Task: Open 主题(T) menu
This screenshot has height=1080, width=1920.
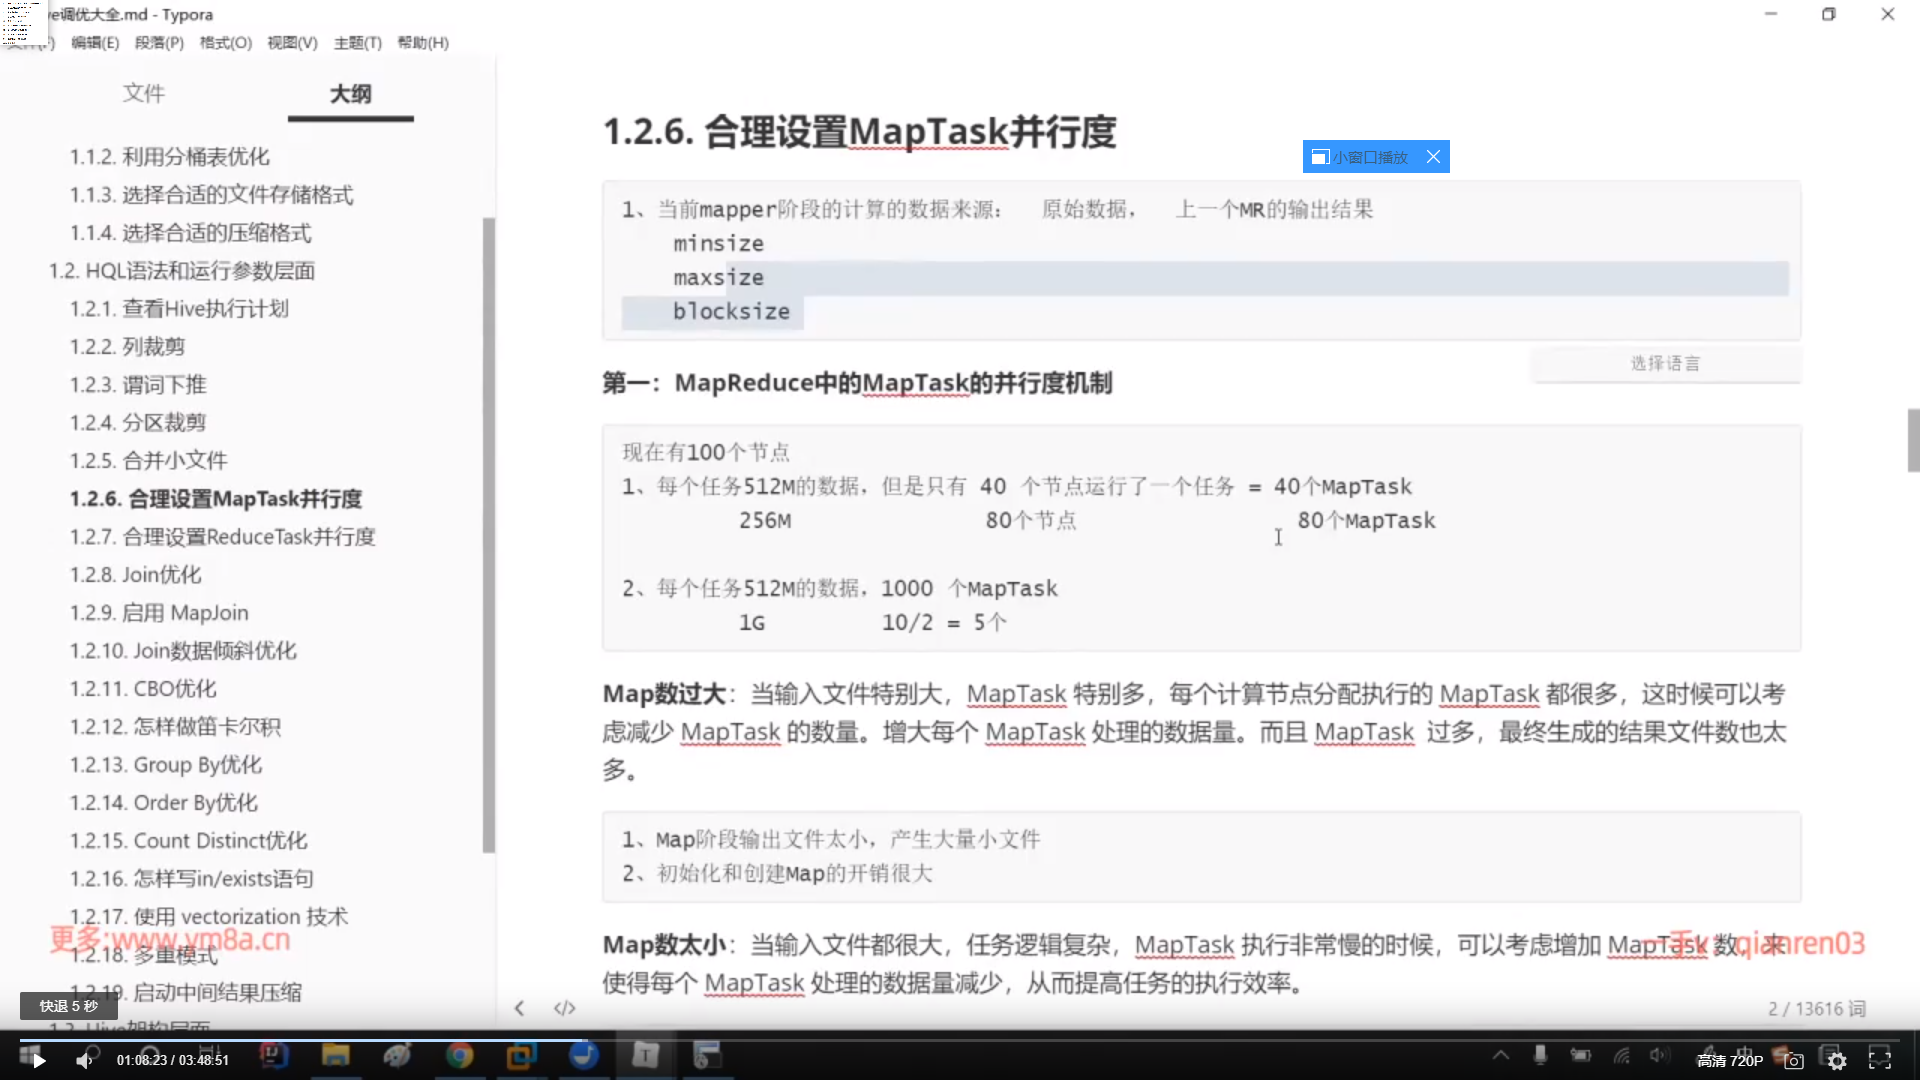Action: pyautogui.click(x=357, y=43)
